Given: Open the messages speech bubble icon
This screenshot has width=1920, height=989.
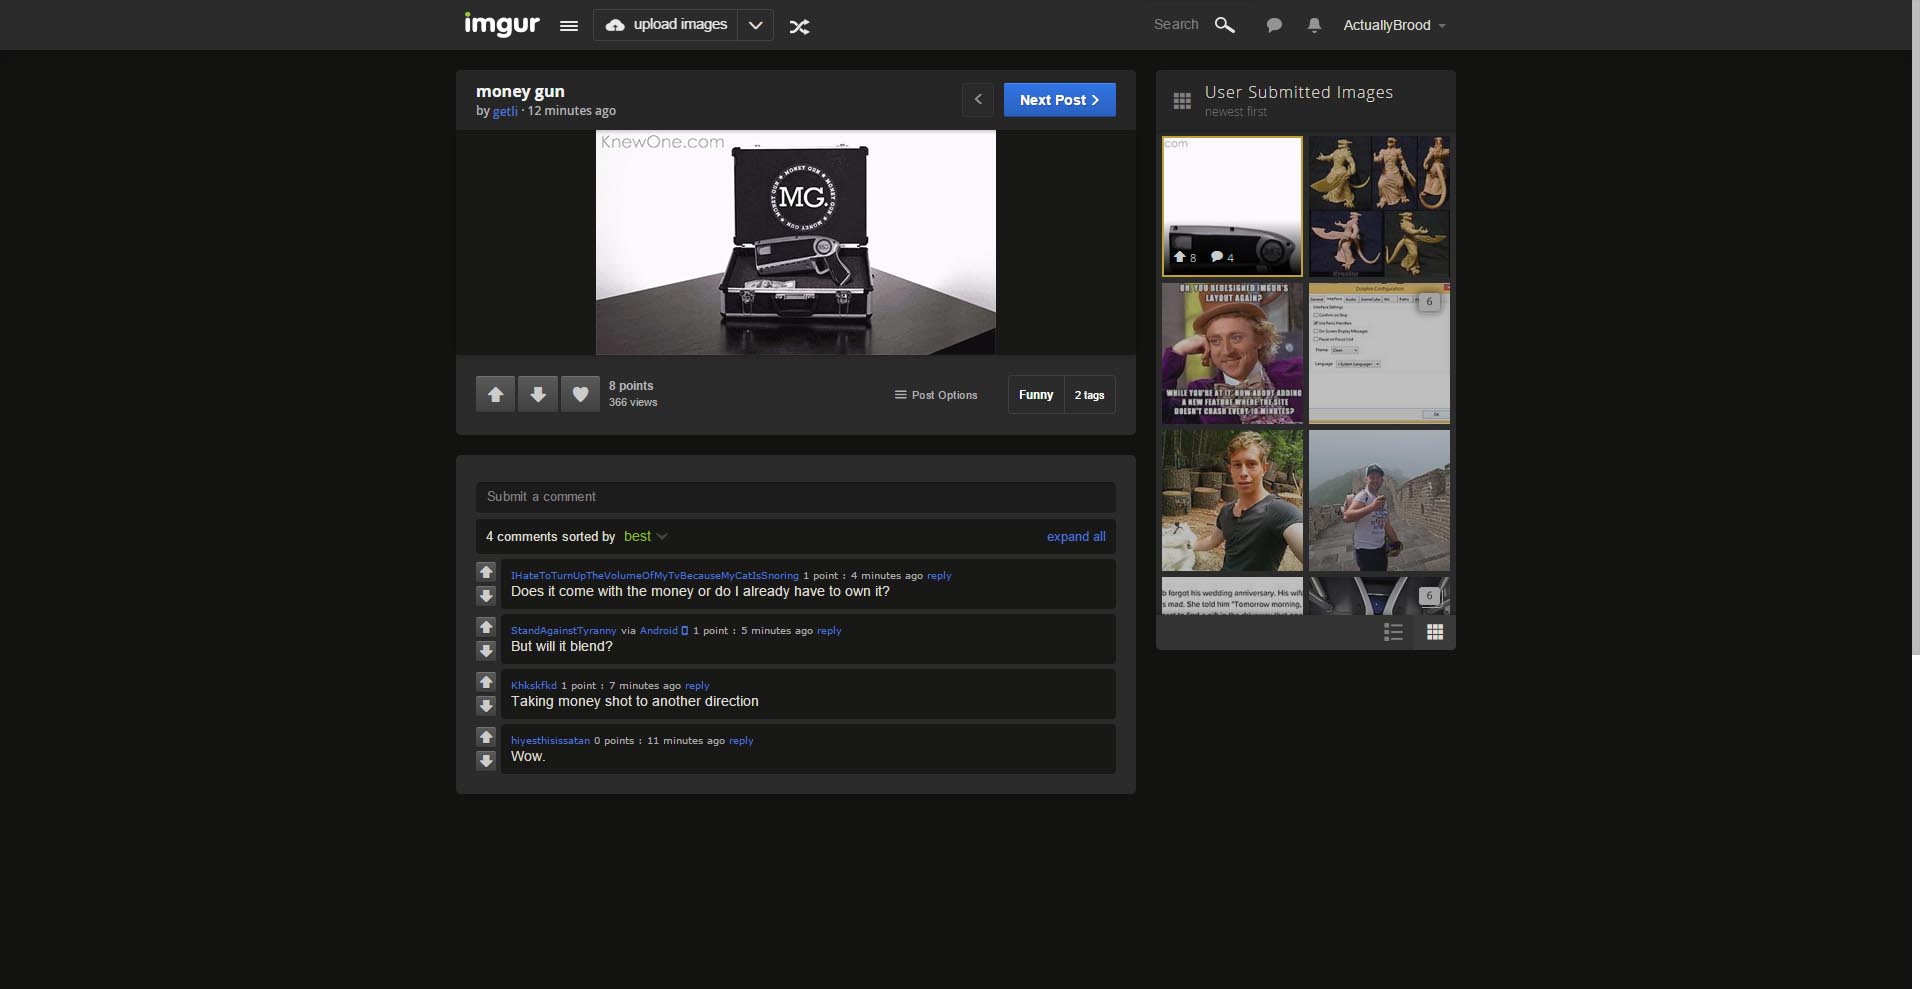Looking at the screenshot, I should click(1274, 26).
